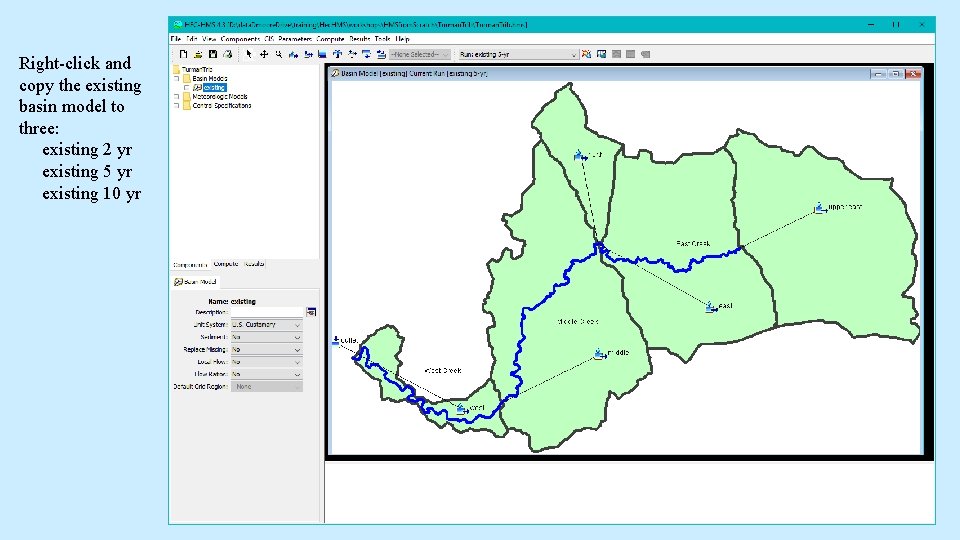Open the Flow Ratios dropdown
960x540 pixels.
coord(266,374)
